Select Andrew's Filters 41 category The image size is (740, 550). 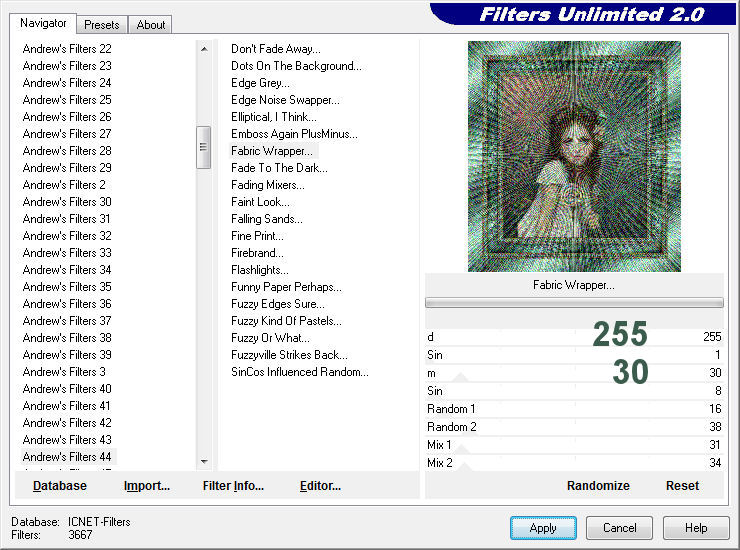[67, 406]
